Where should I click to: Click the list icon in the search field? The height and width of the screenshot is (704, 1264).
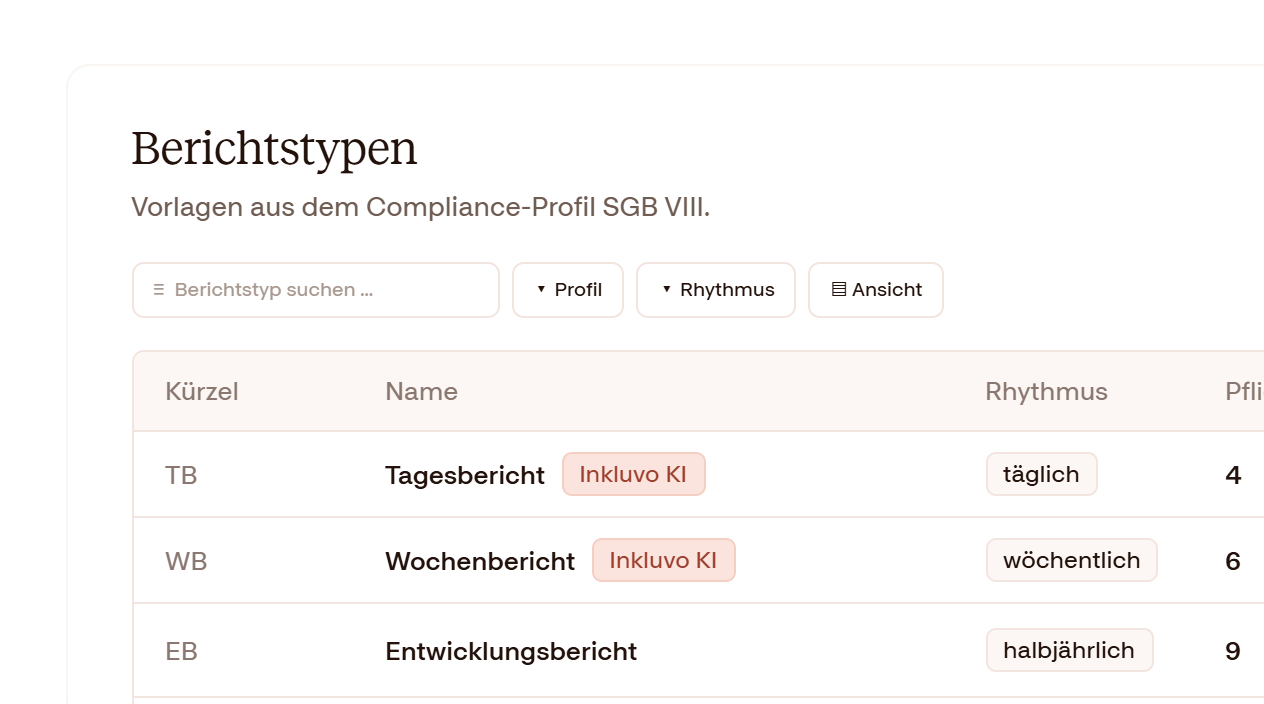coord(158,290)
